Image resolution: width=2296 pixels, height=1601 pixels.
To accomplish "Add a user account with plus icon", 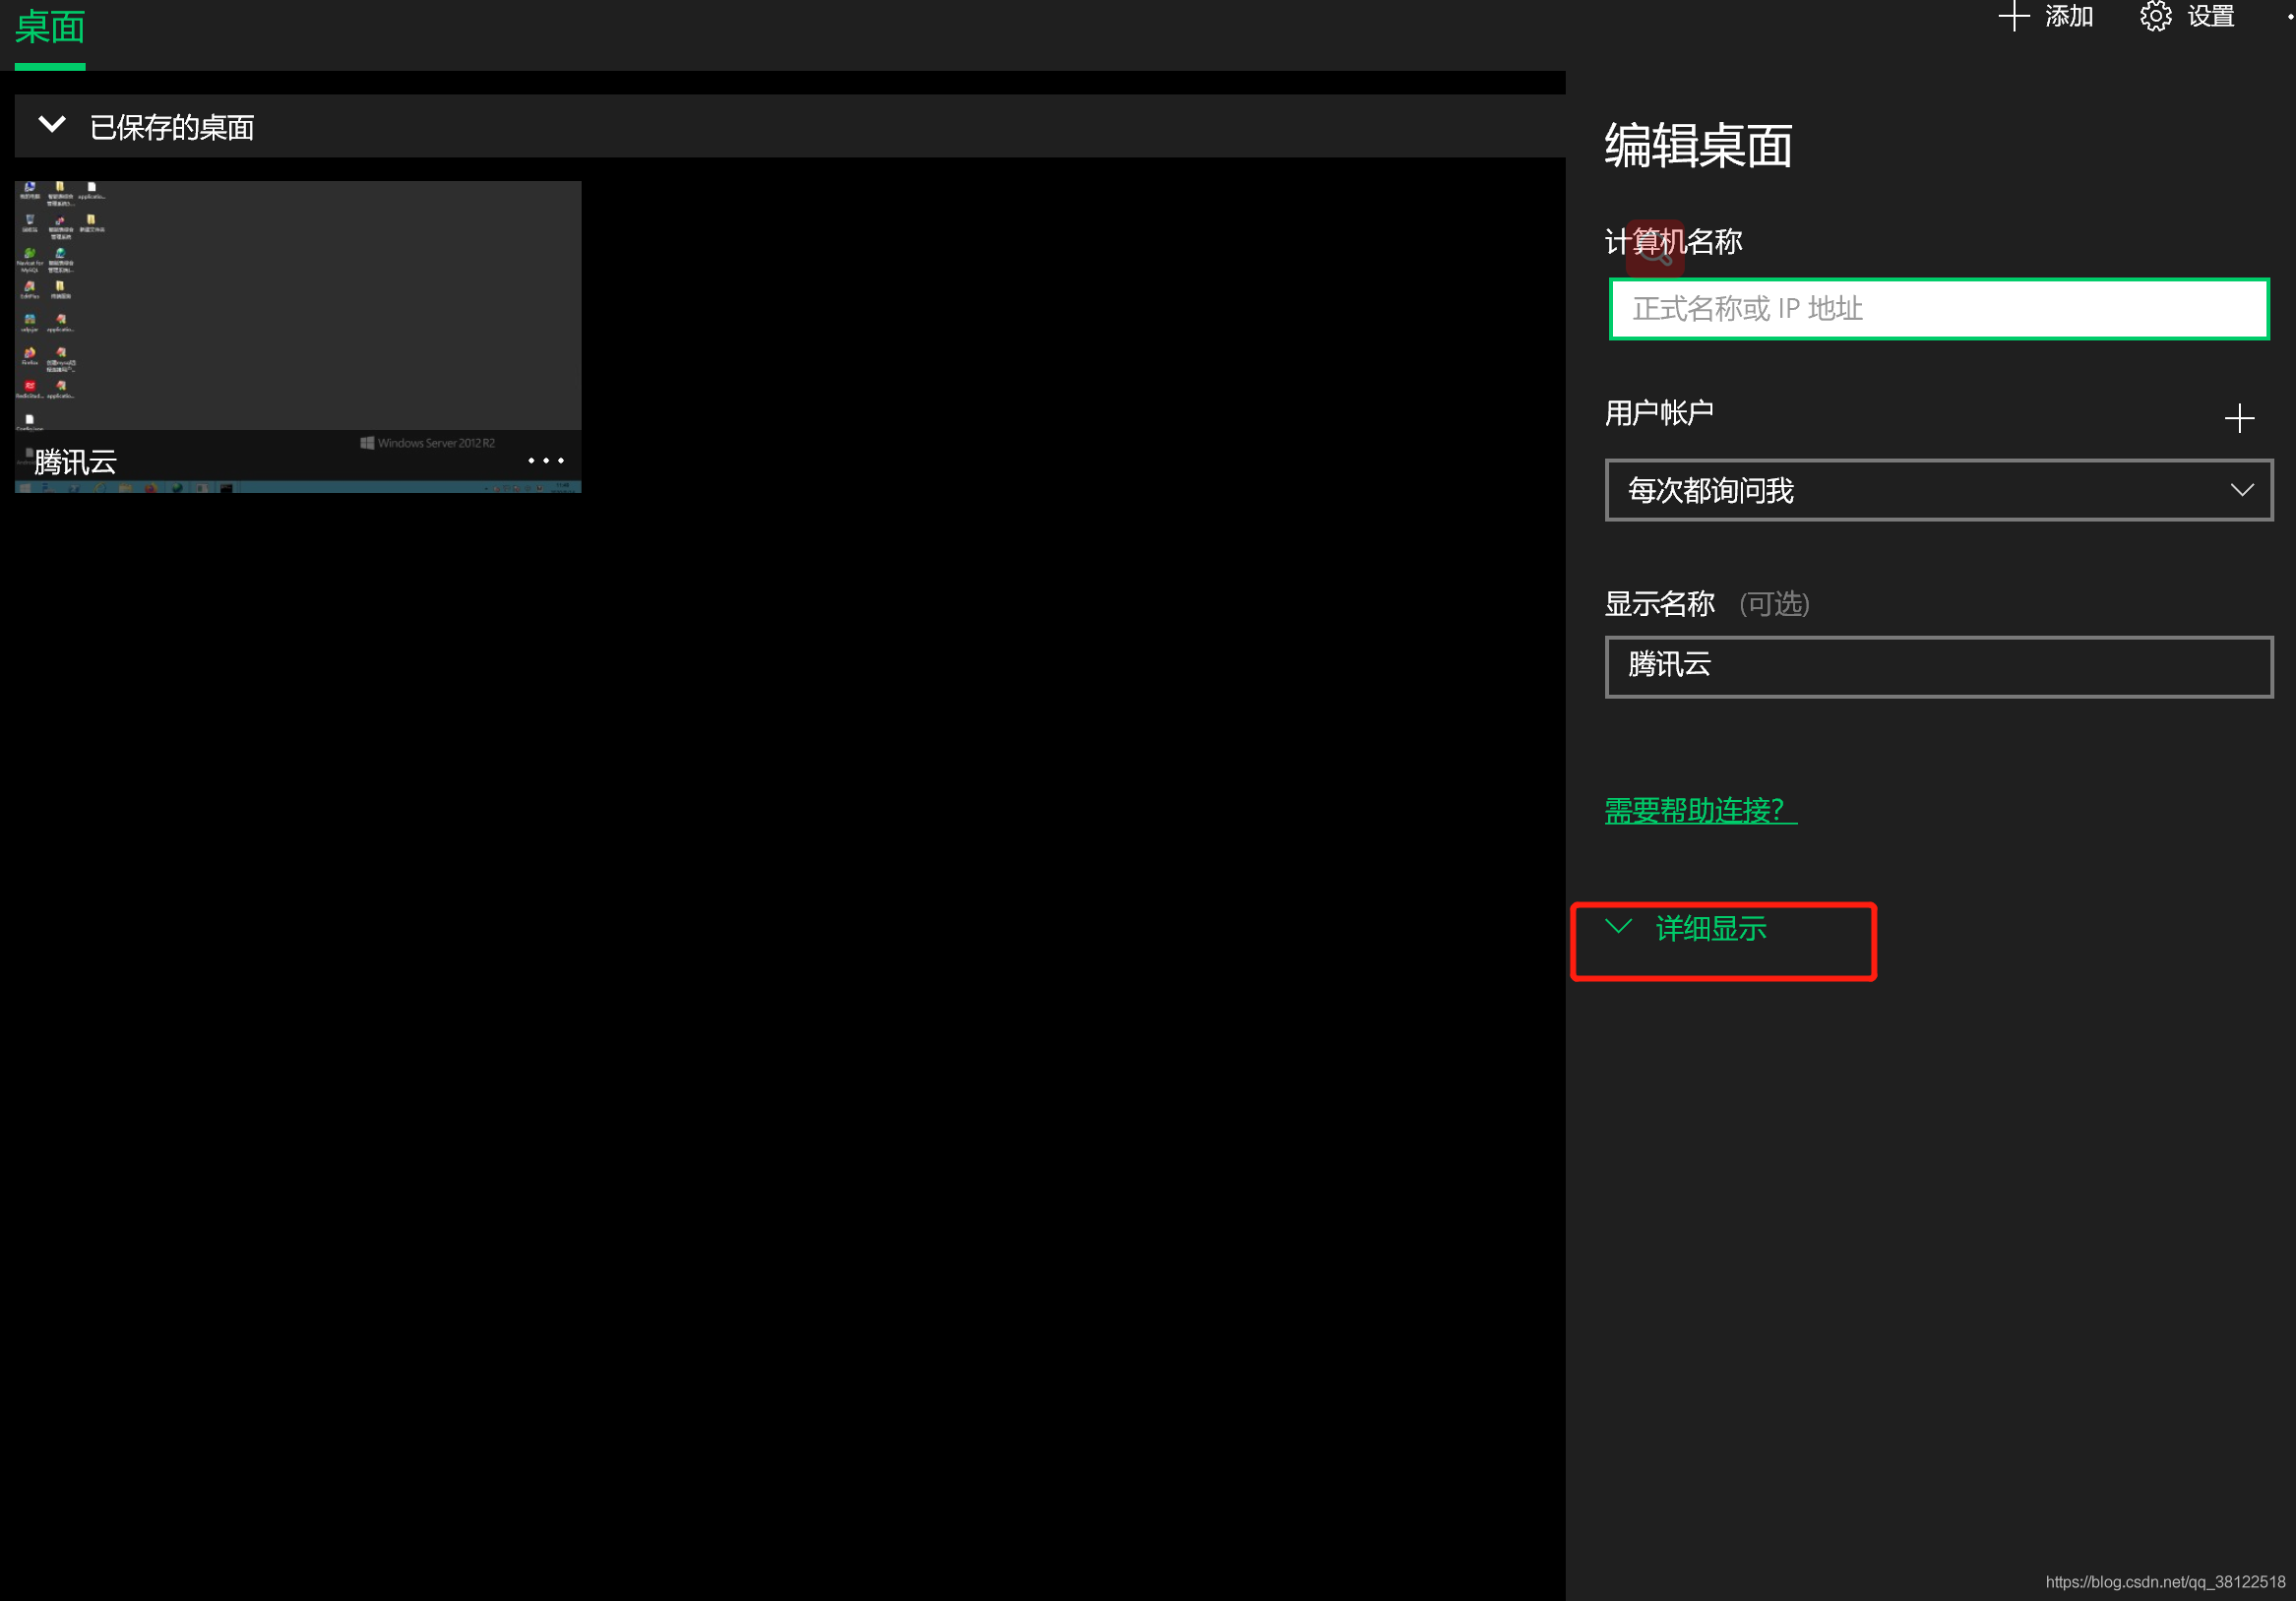I will pyautogui.click(x=2240, y=418).
